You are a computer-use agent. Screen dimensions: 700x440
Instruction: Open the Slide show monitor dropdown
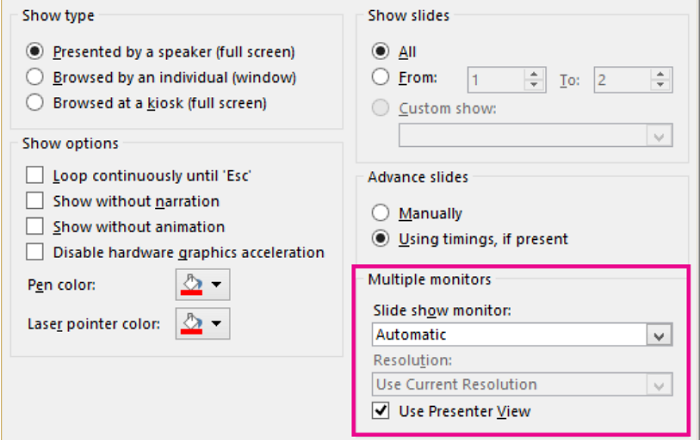658,336
